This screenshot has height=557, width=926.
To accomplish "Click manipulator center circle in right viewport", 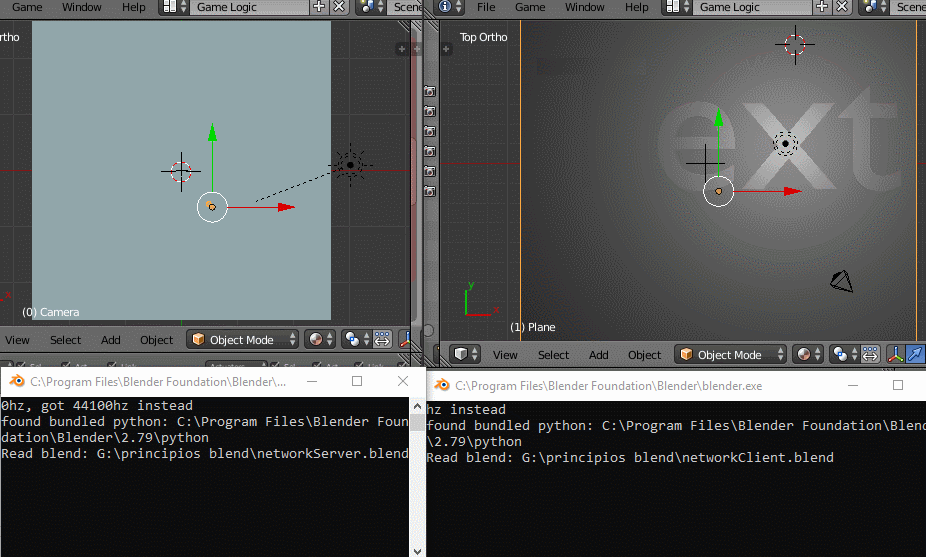I will 719,191.
